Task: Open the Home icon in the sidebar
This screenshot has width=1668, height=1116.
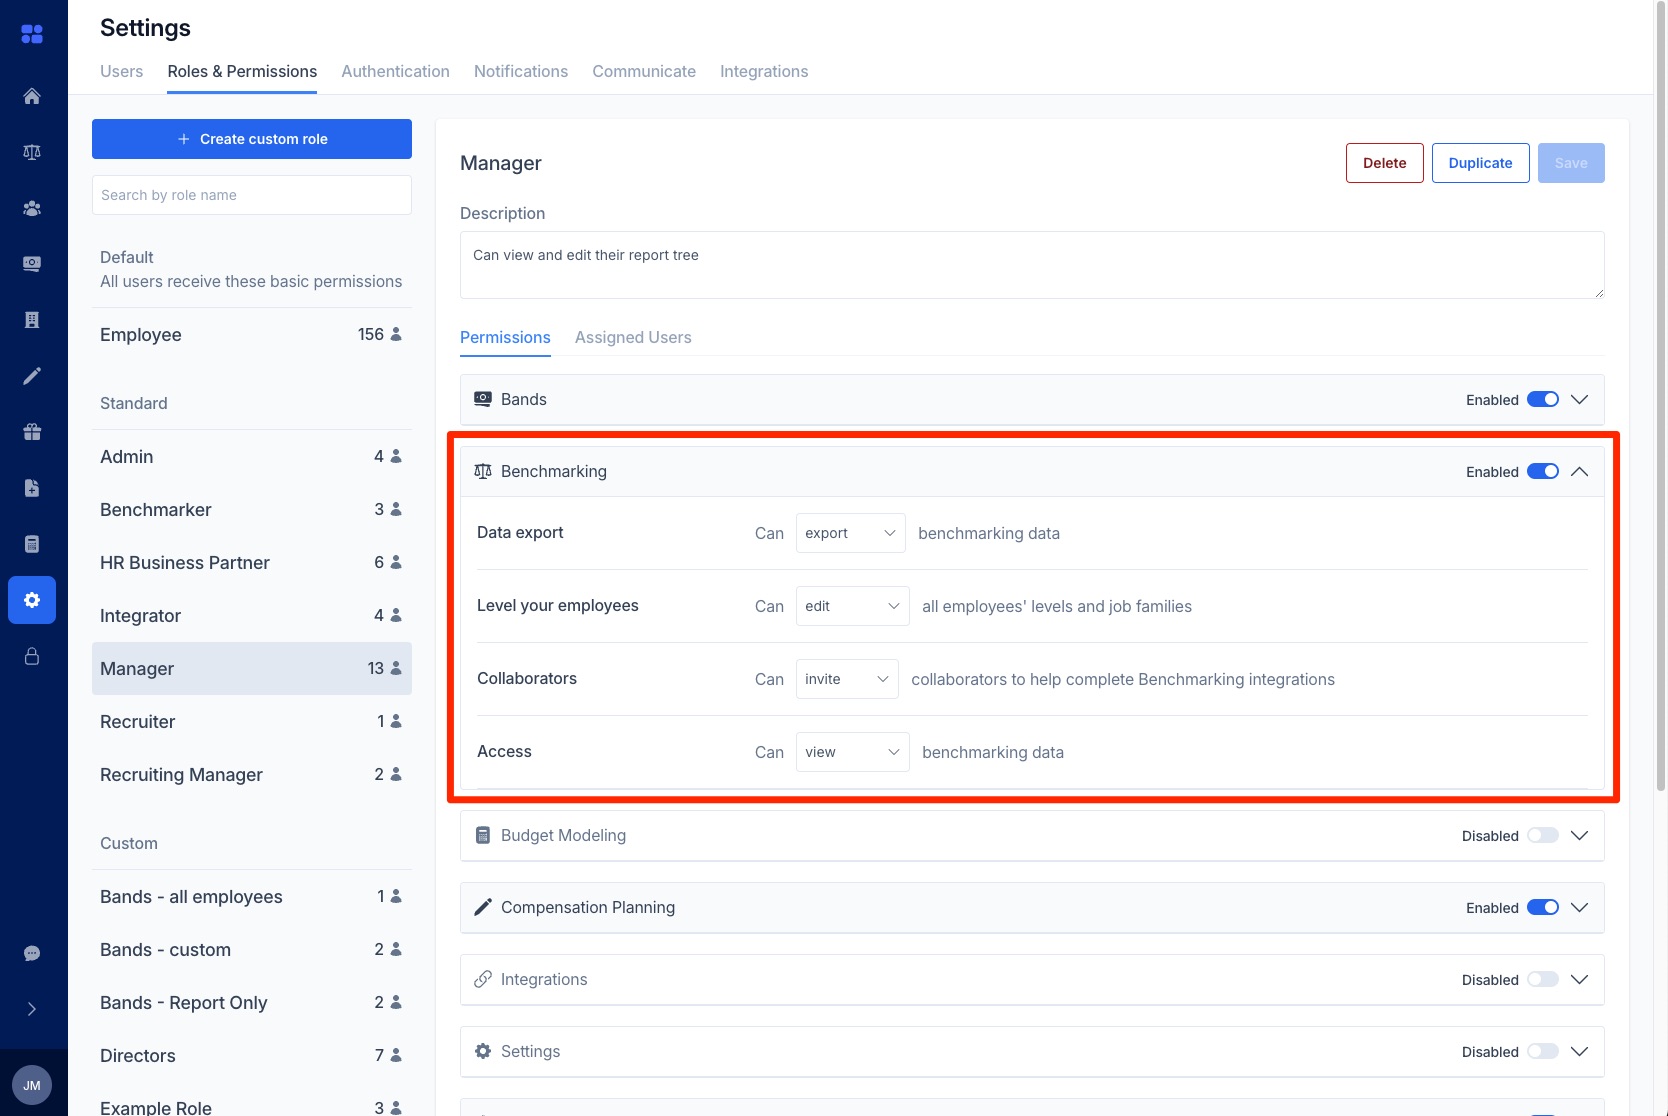Action: tap(32, 96)
